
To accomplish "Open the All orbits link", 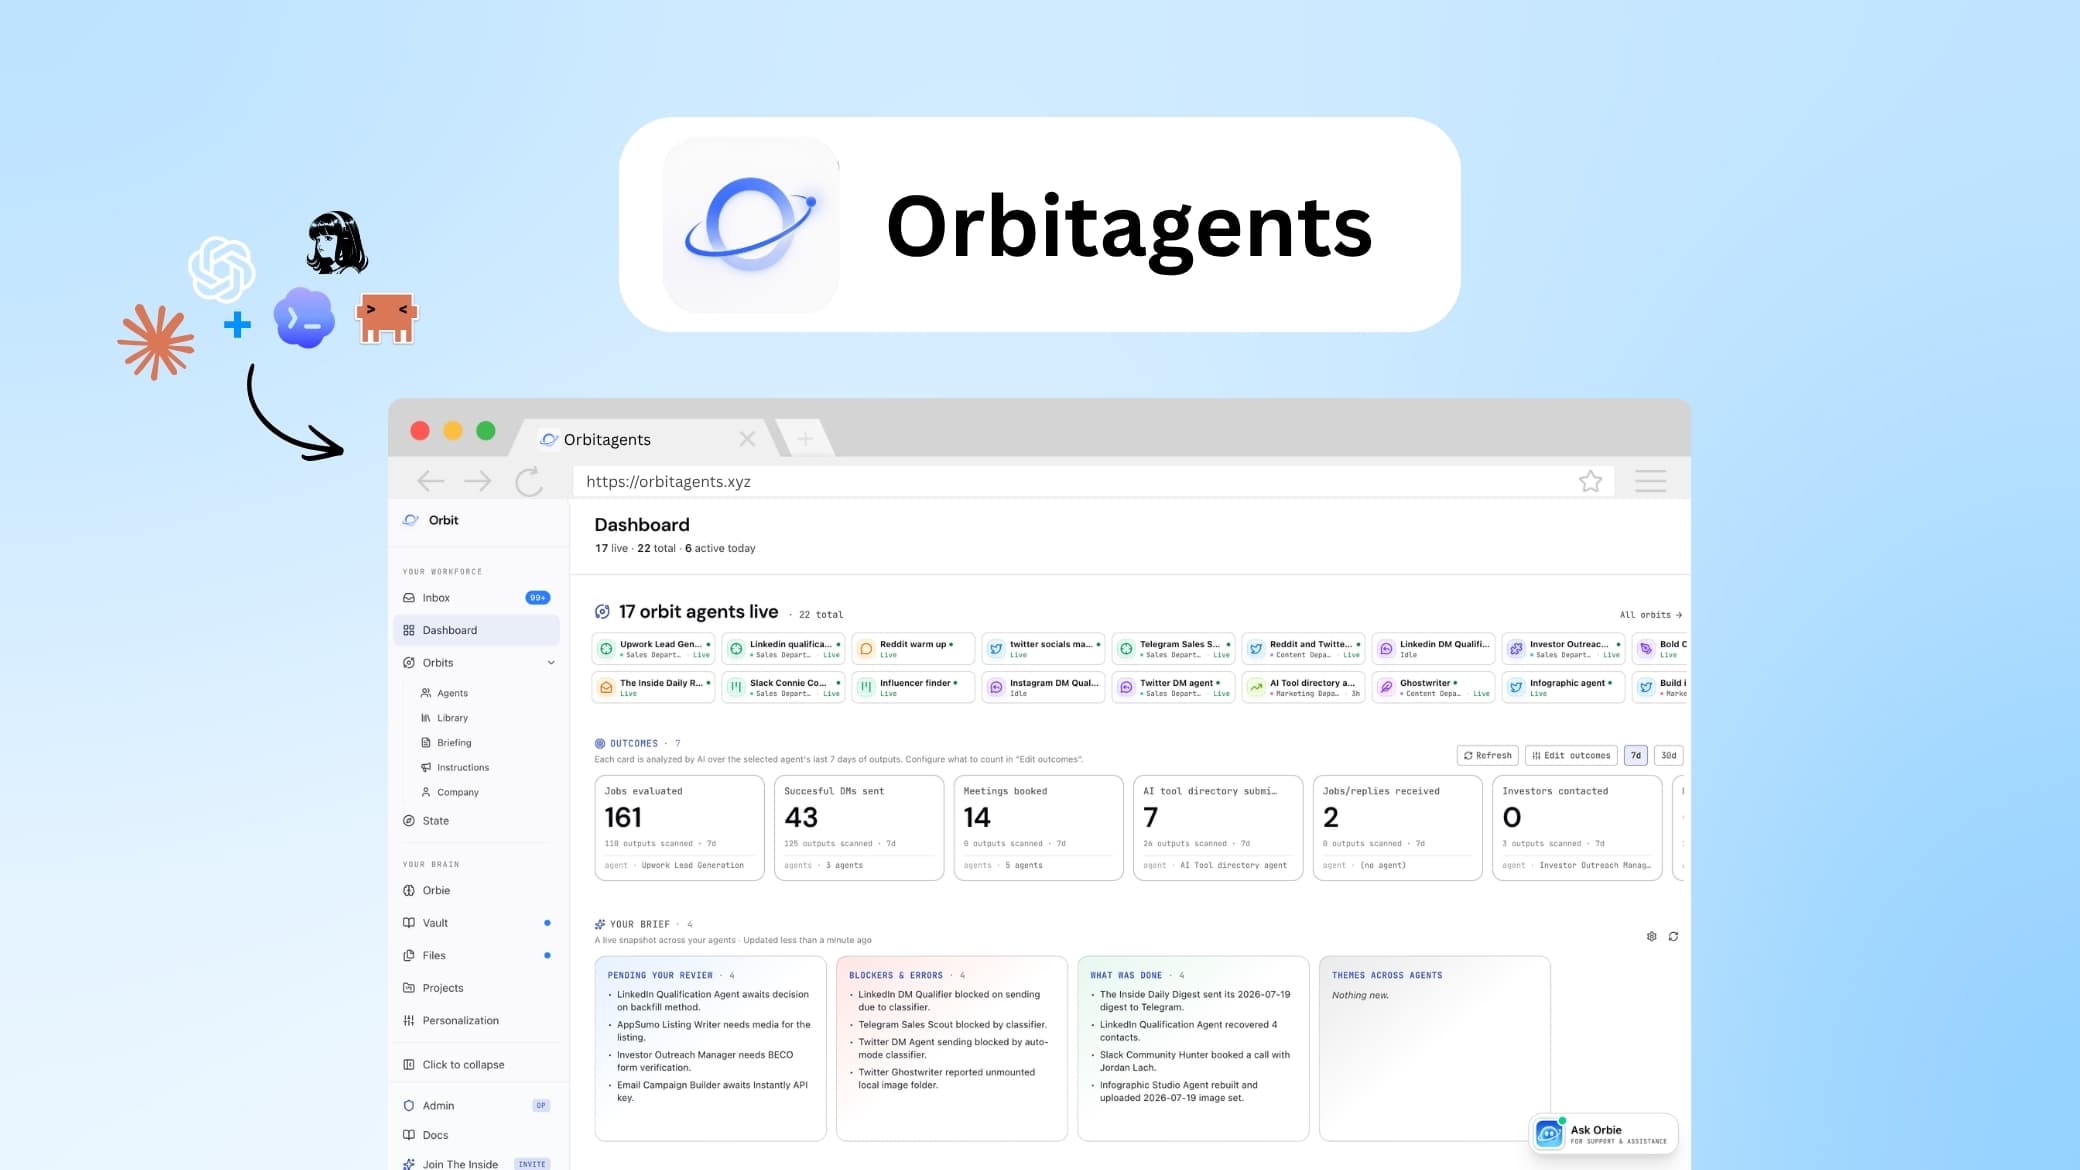I will pyautogui.click(x=1651, y=615).
